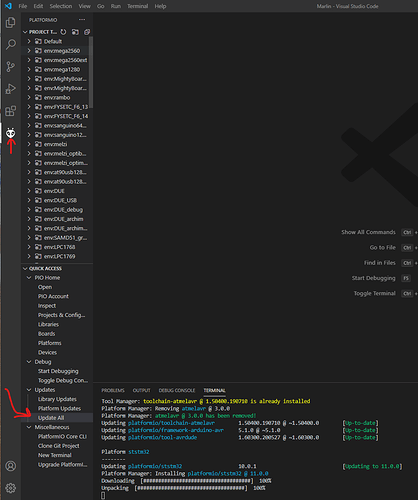
Task: Open New Terminal from Miscellaneous
Action: [x=55, y=455]
